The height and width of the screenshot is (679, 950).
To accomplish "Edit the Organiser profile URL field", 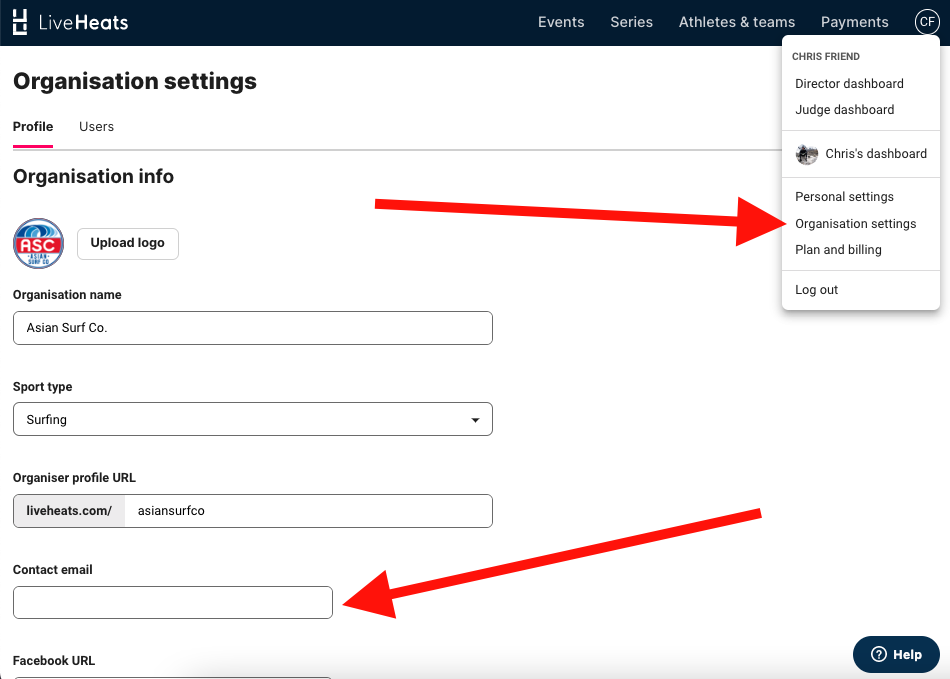I will pyautogui.click(x=308, y=511).
